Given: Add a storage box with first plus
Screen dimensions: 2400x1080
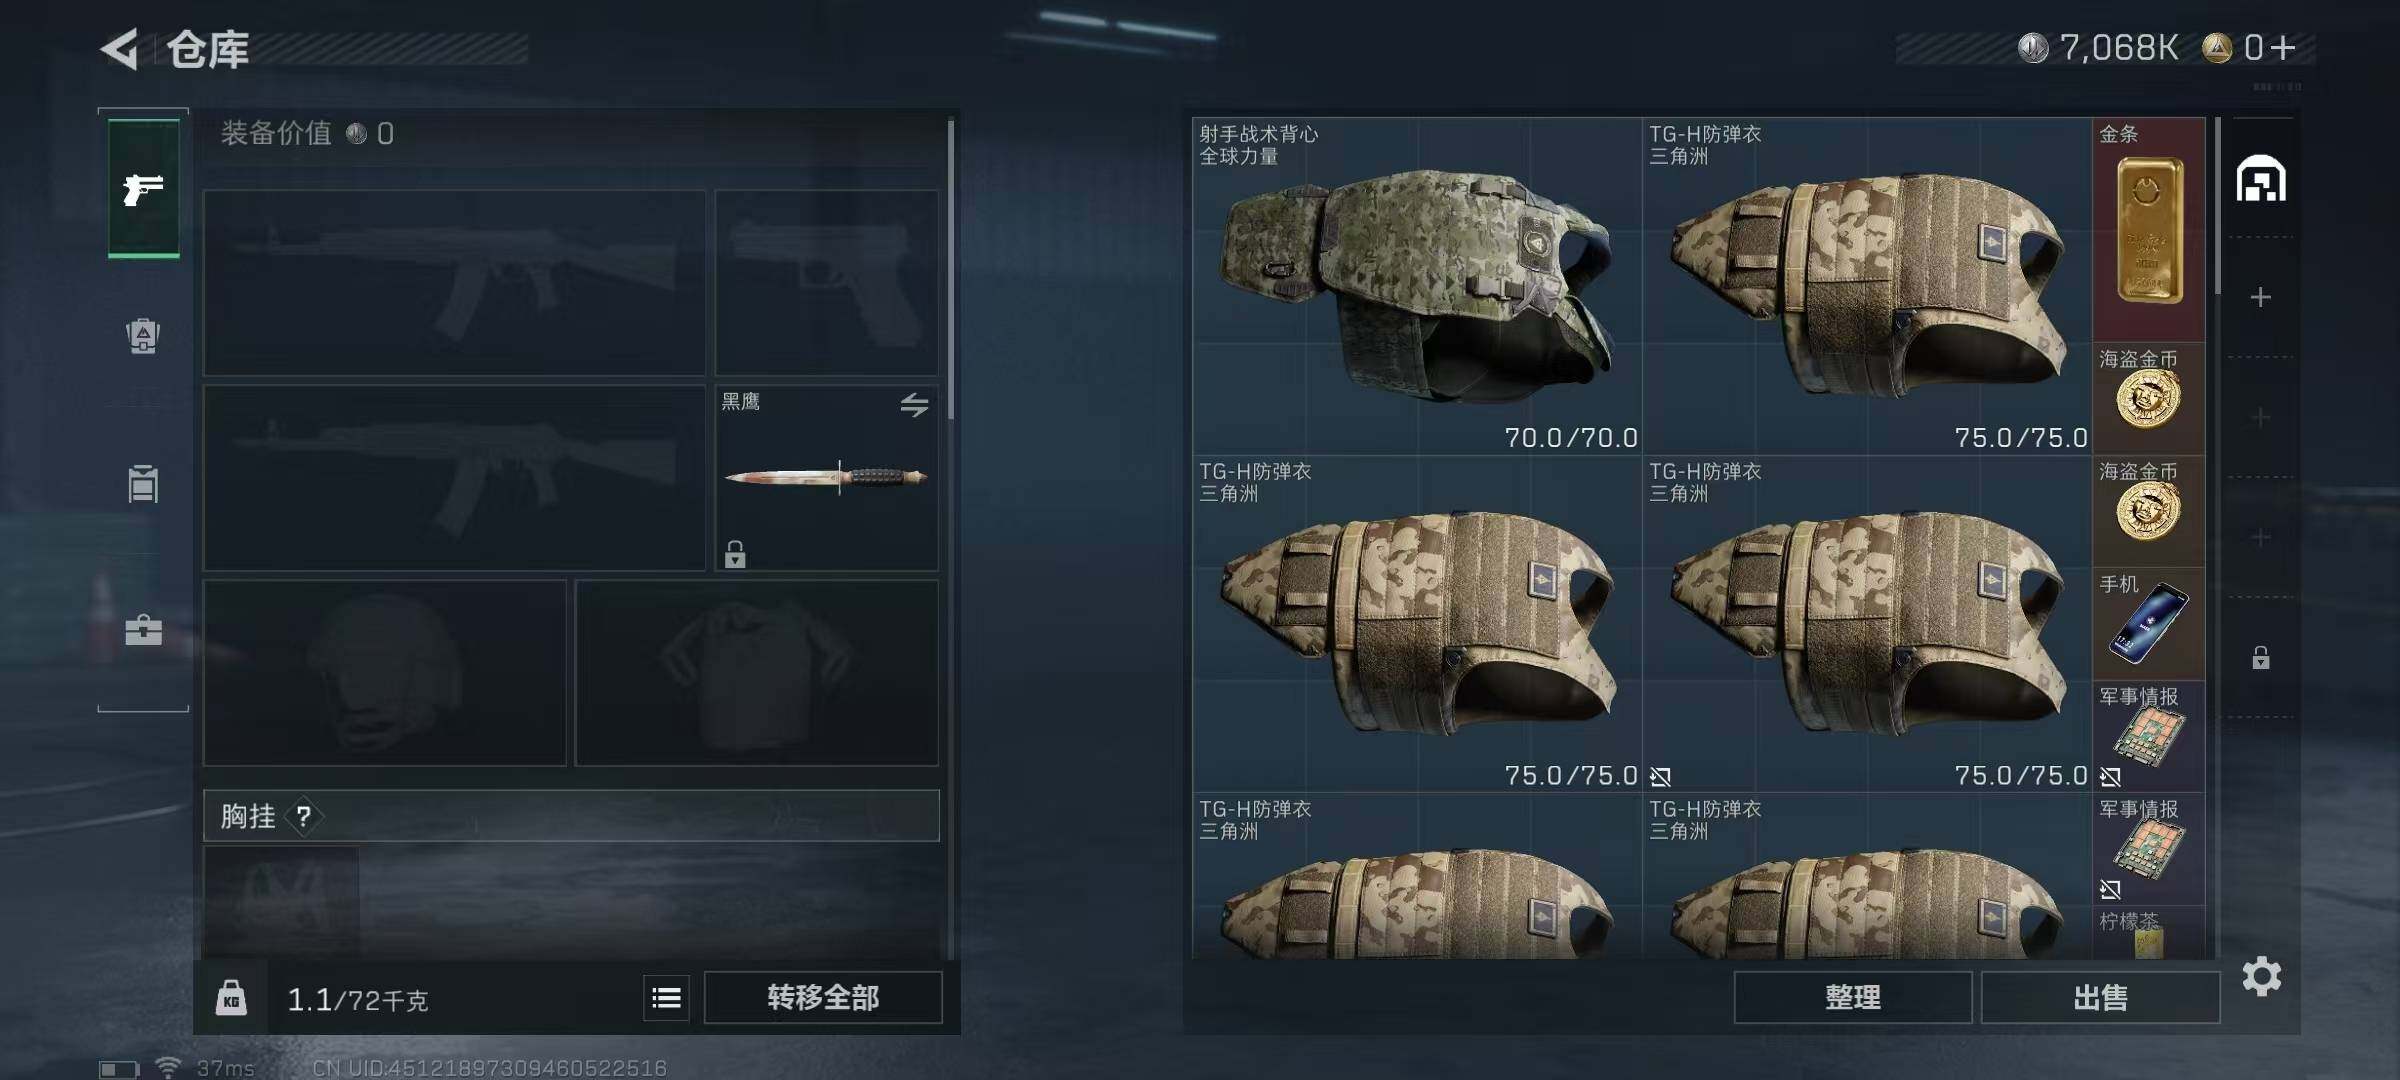Looking at the screenshot, I should coord(2260,297).
